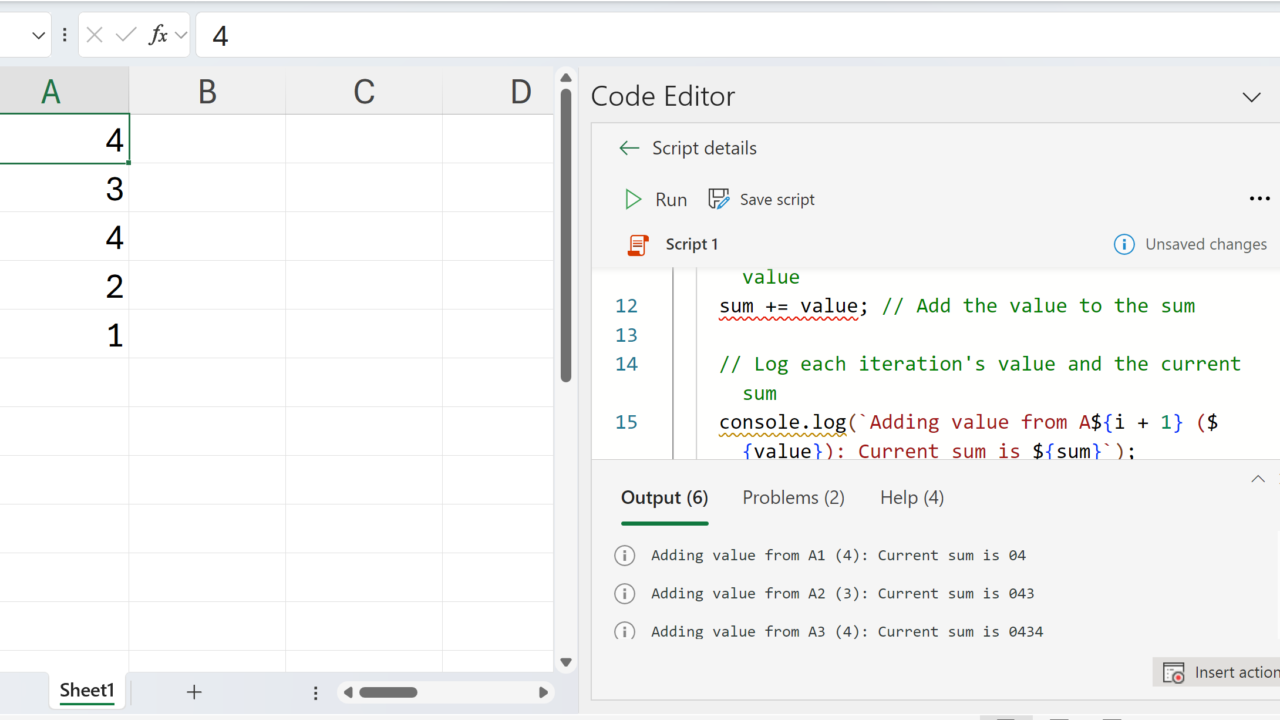Collapse the Code Editor pane chevron
1280x720 pixels.
coord(1251,97)
